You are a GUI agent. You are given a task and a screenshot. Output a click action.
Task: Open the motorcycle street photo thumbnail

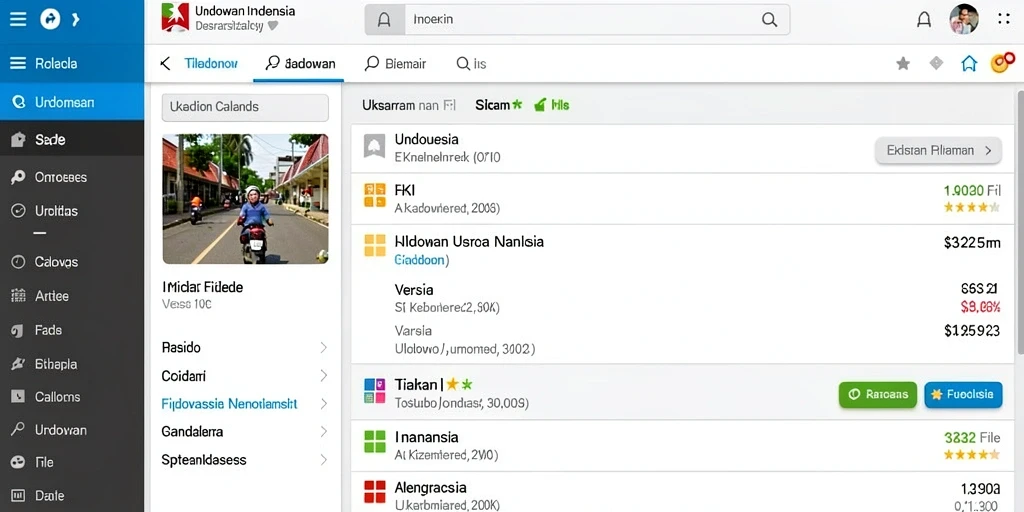(x=245, y=199)
